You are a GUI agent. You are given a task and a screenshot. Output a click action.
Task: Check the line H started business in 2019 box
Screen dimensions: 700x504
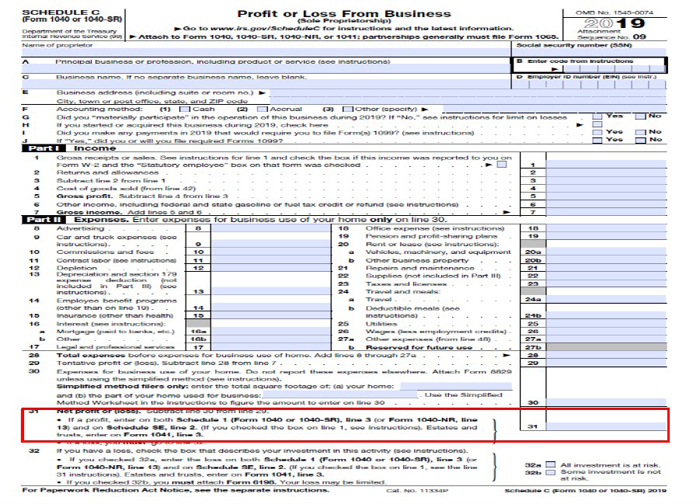(x=597, y=125)
